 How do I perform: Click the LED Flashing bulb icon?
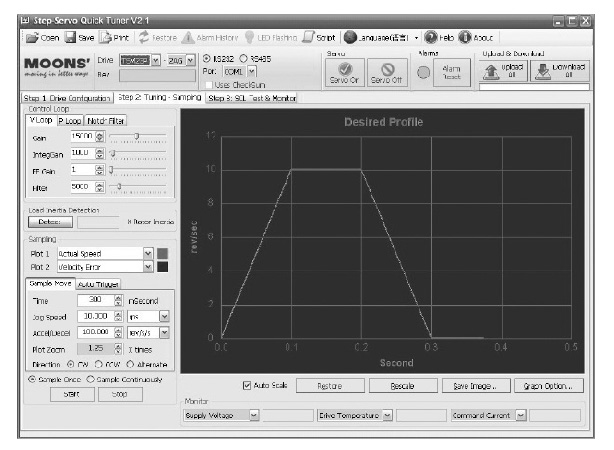point(249,38)
